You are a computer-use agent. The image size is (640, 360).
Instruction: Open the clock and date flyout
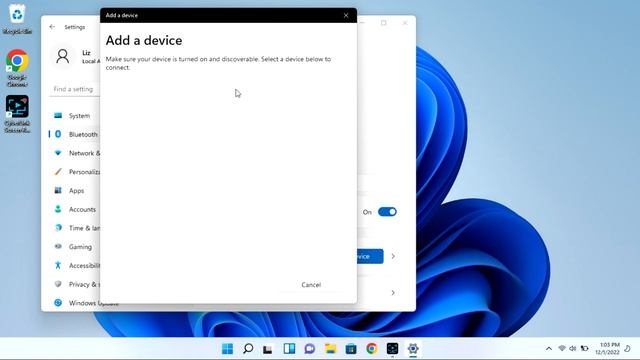point(607,348)
